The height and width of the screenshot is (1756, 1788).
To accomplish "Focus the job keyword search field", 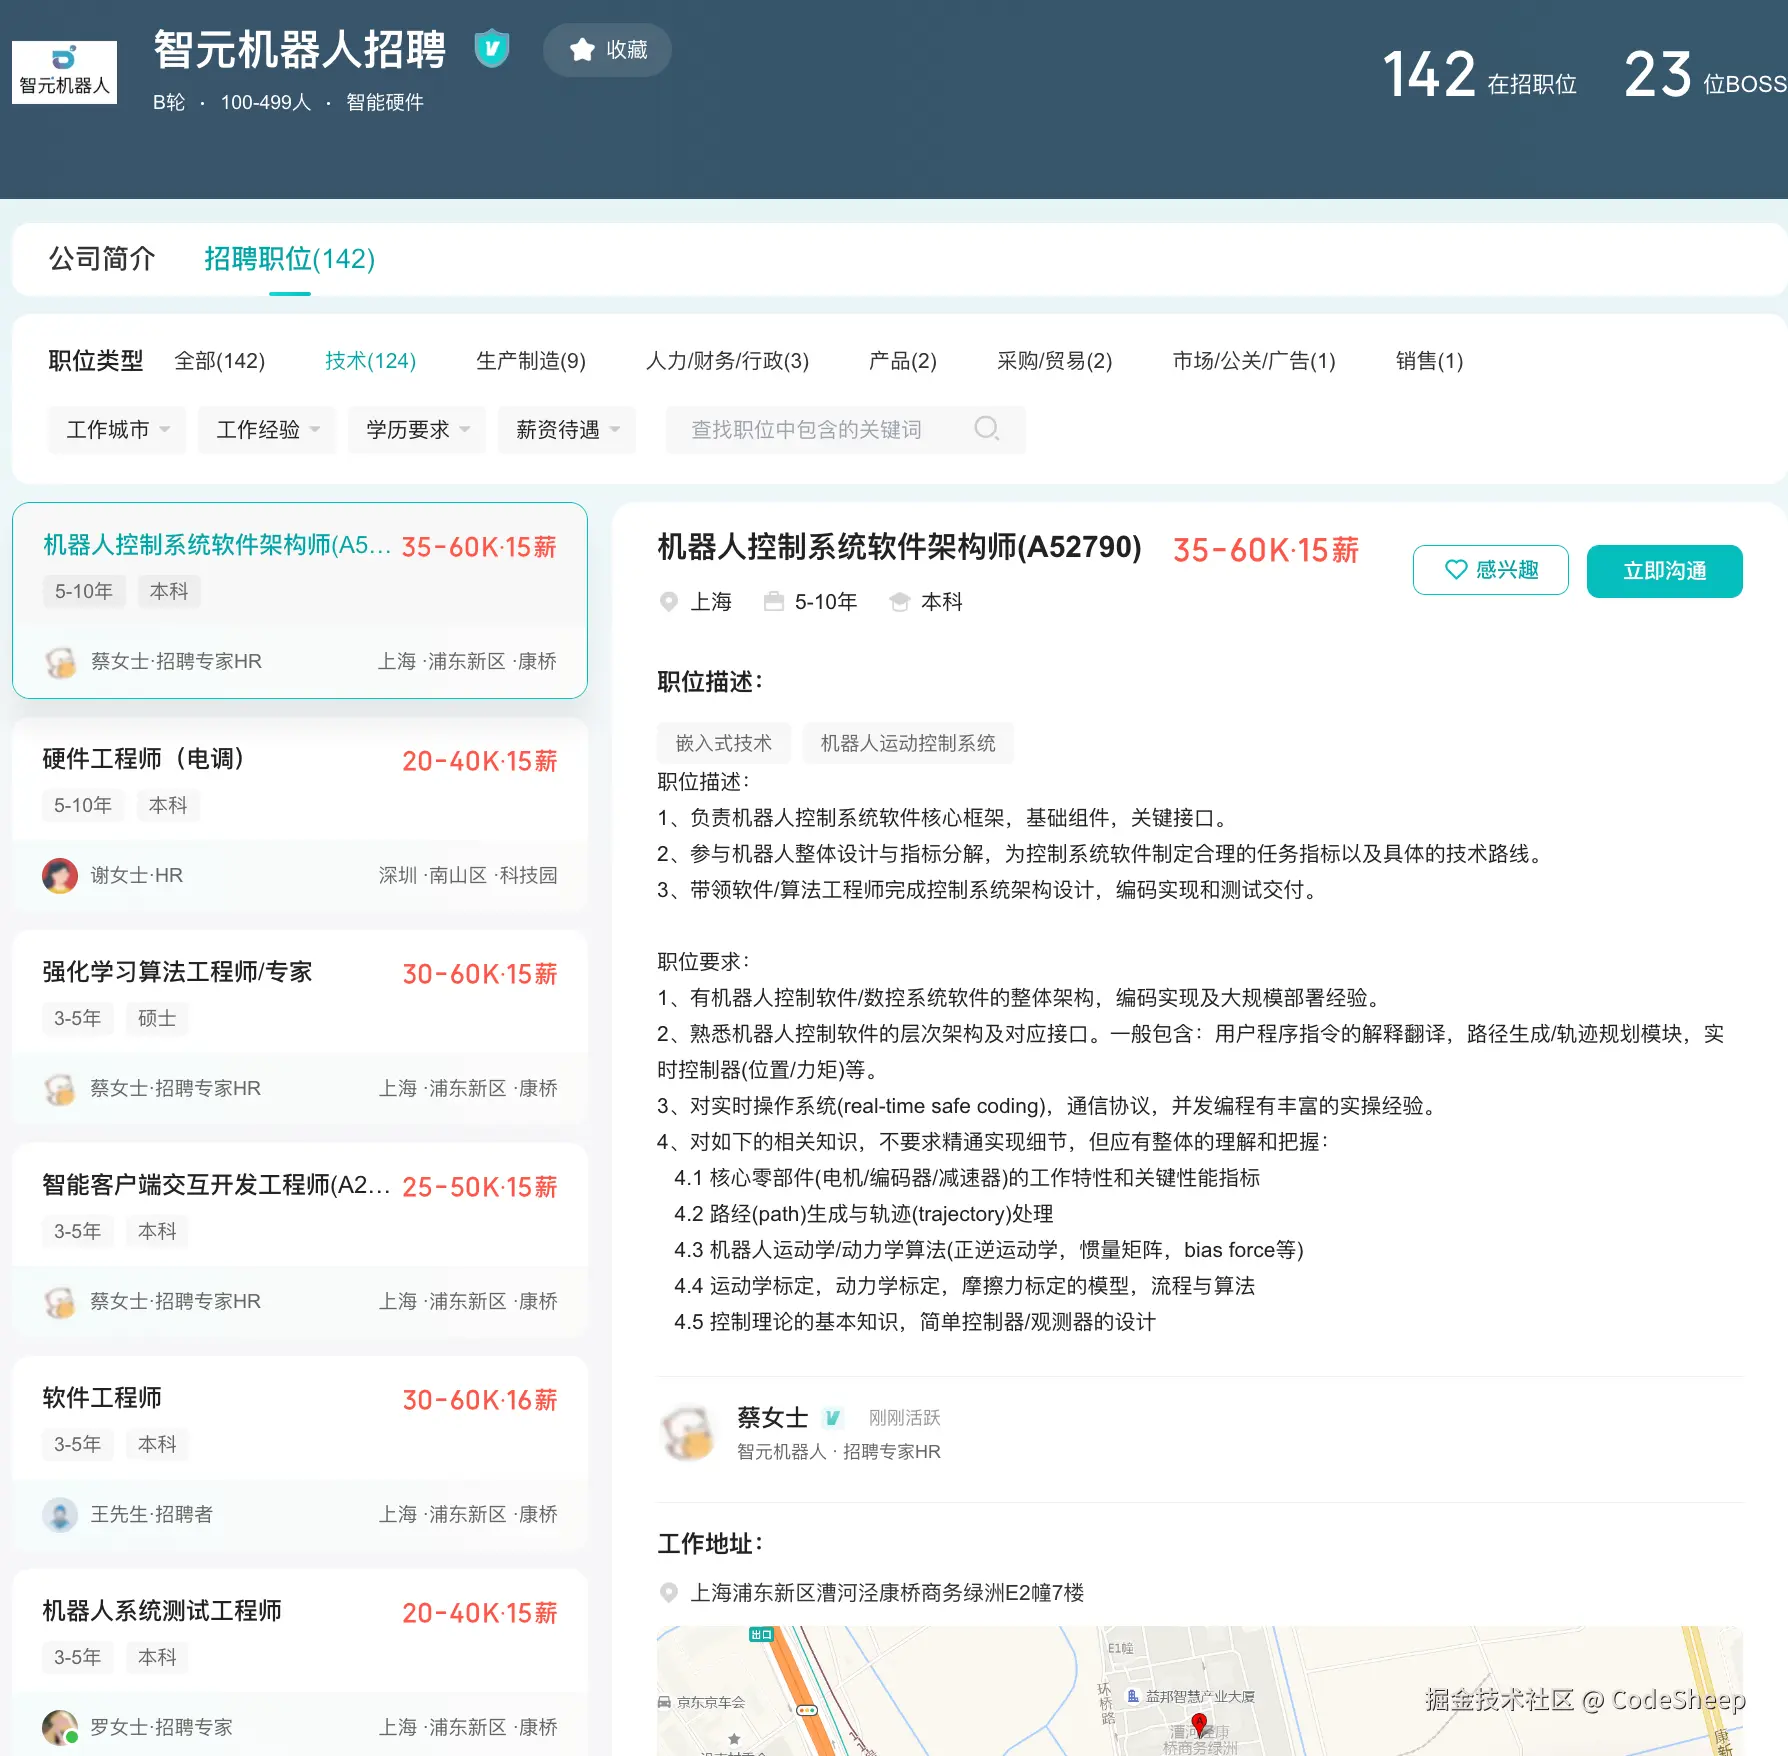I will click(x=846, y=430).
